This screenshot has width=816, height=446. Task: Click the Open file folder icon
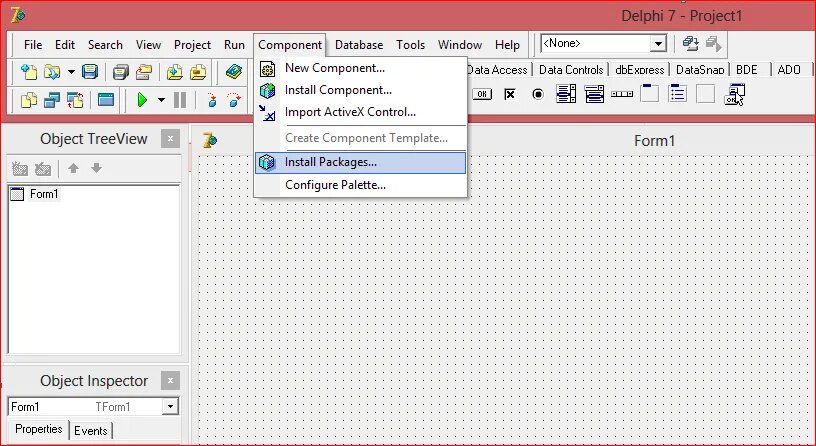pyautogui.click(x=52, y=71)
